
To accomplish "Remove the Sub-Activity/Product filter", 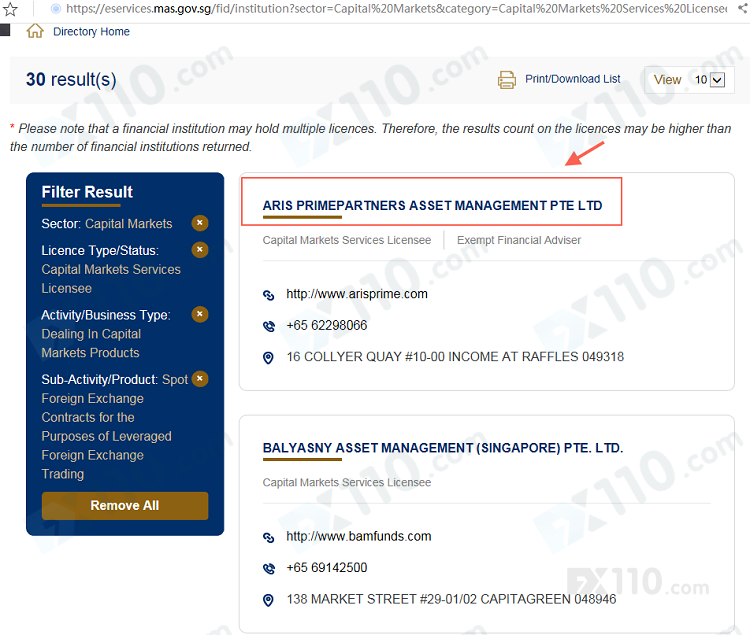I will [200, 379].
